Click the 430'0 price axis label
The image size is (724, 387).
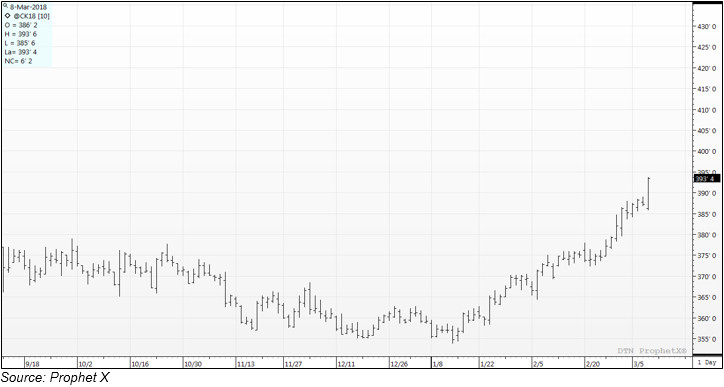pos(707,27)
